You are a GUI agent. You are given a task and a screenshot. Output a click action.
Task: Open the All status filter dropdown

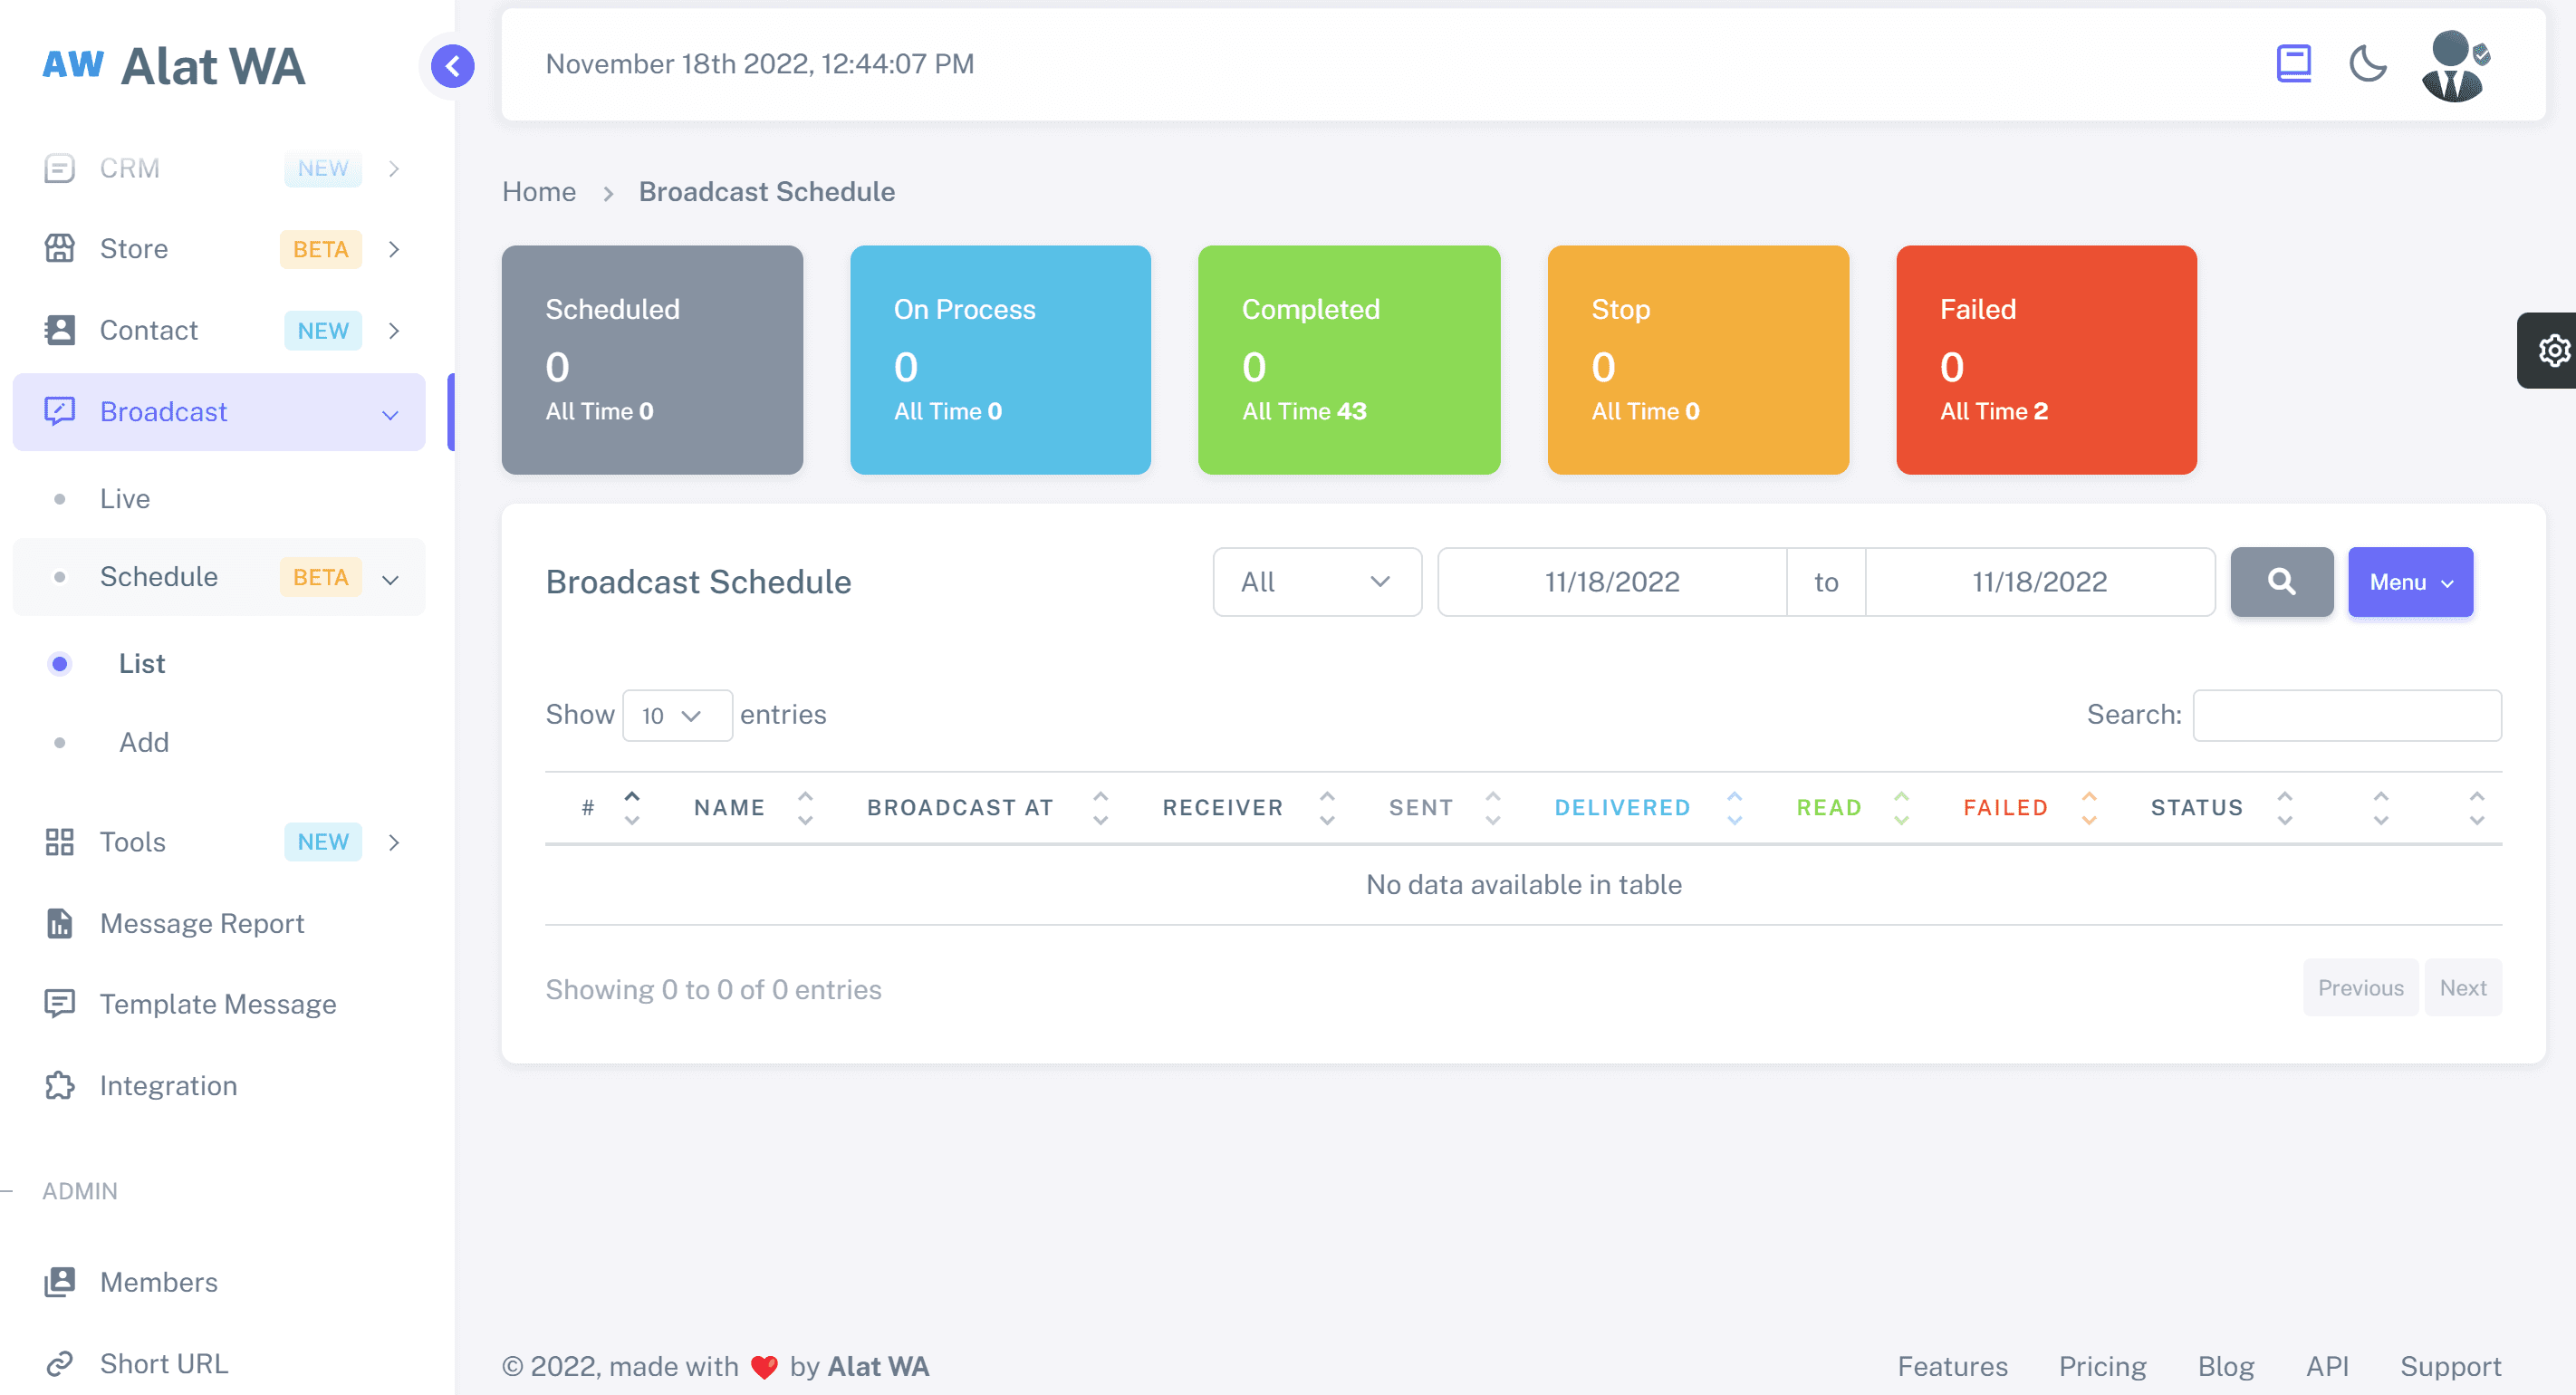1317,581
